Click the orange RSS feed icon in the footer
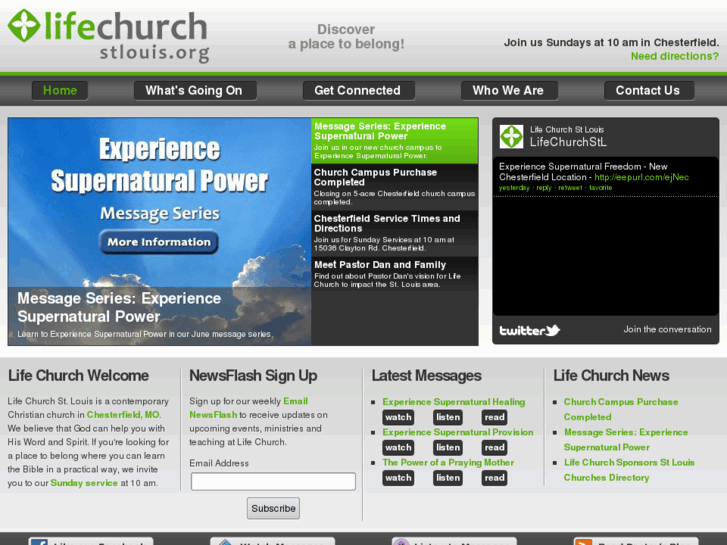This screenshot has width=727, height=545. 584,542
